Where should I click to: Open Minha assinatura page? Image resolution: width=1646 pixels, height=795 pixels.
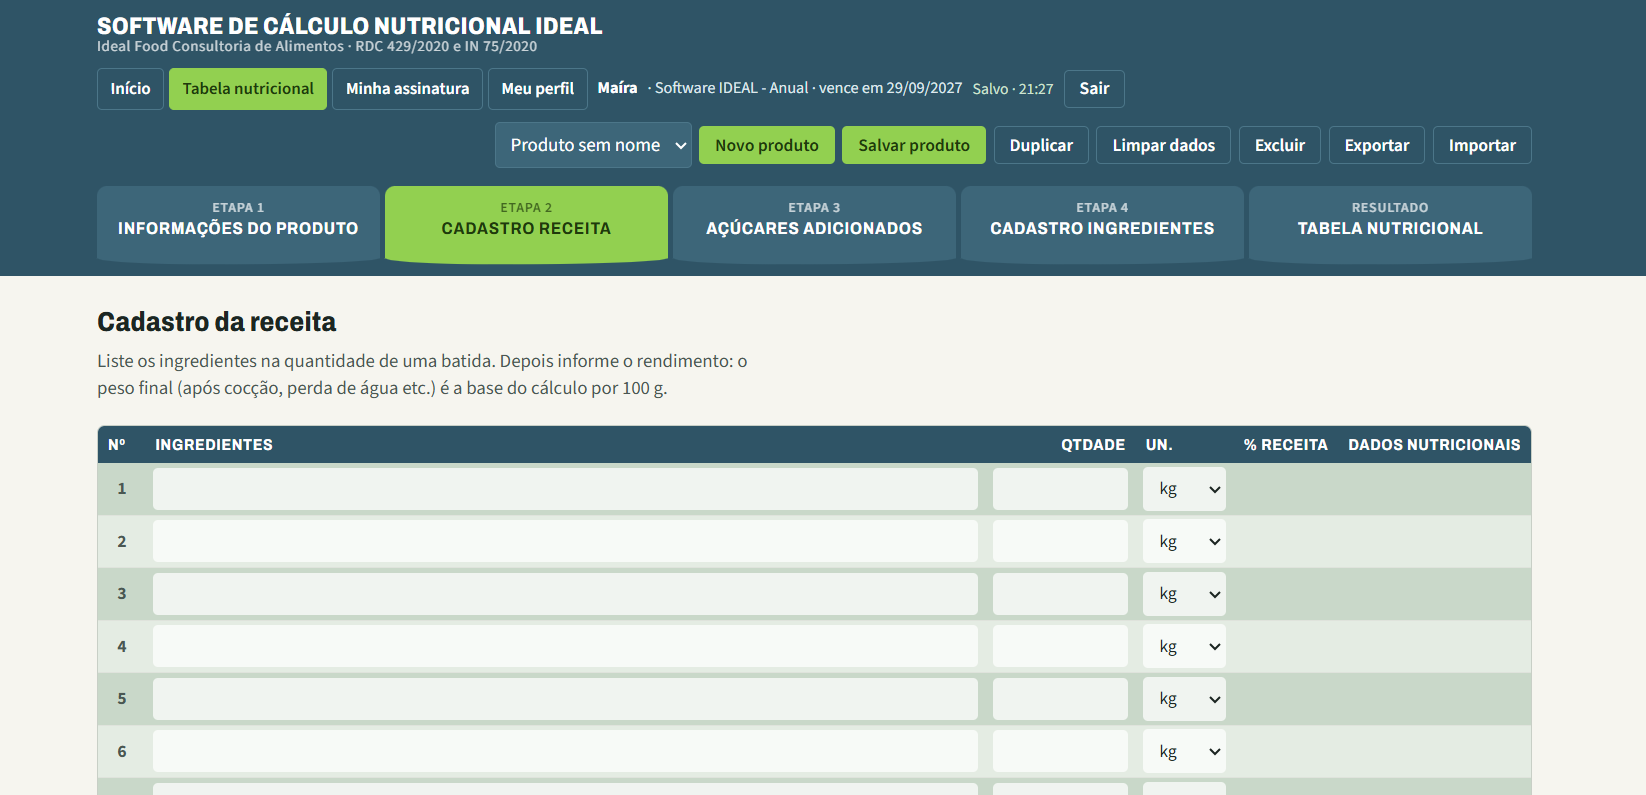(407, 89)
